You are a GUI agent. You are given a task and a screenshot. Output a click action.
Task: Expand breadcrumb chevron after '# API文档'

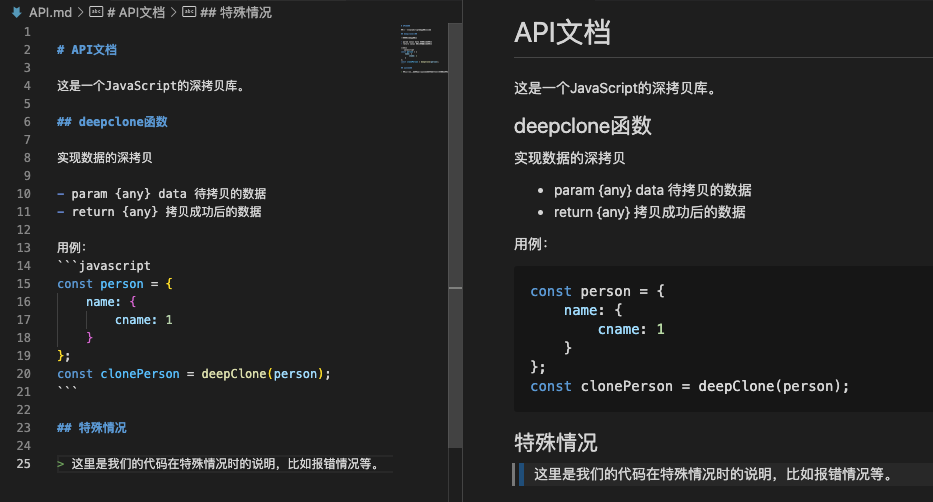click(x=173, y=12)
